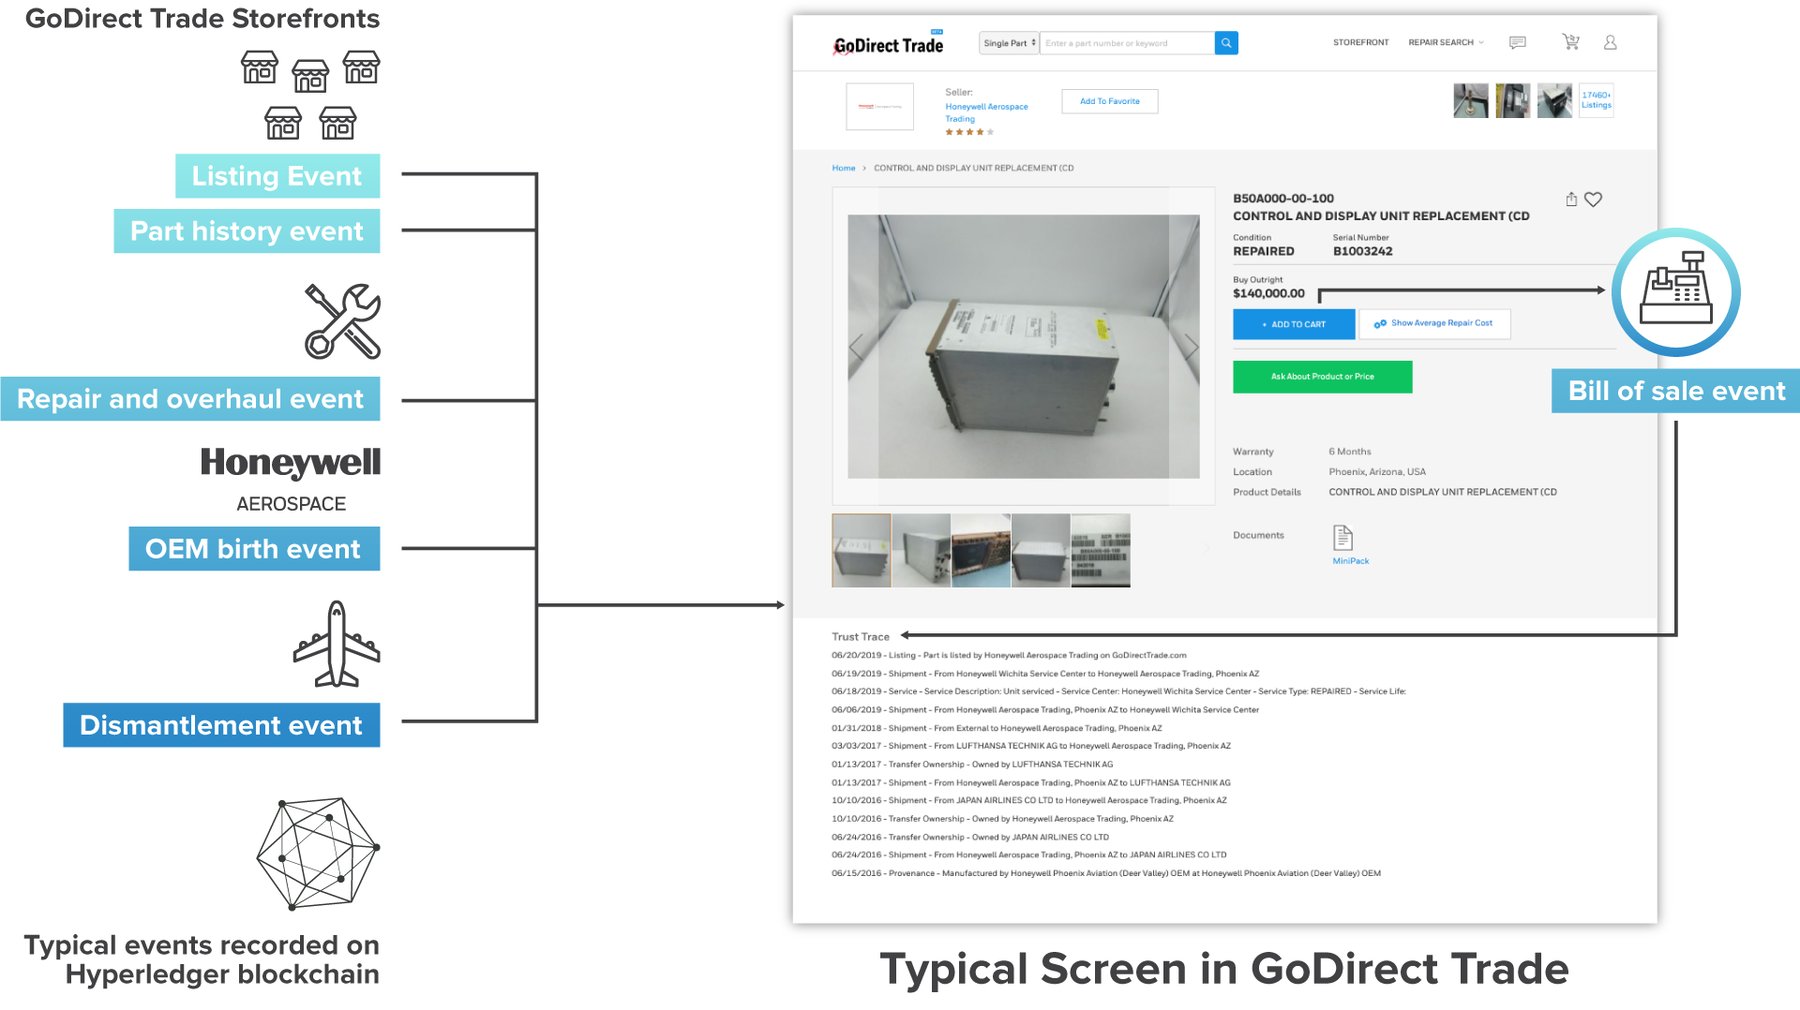
Task: Expand the Single Part search type dropdown
Action: point(1009,43)
